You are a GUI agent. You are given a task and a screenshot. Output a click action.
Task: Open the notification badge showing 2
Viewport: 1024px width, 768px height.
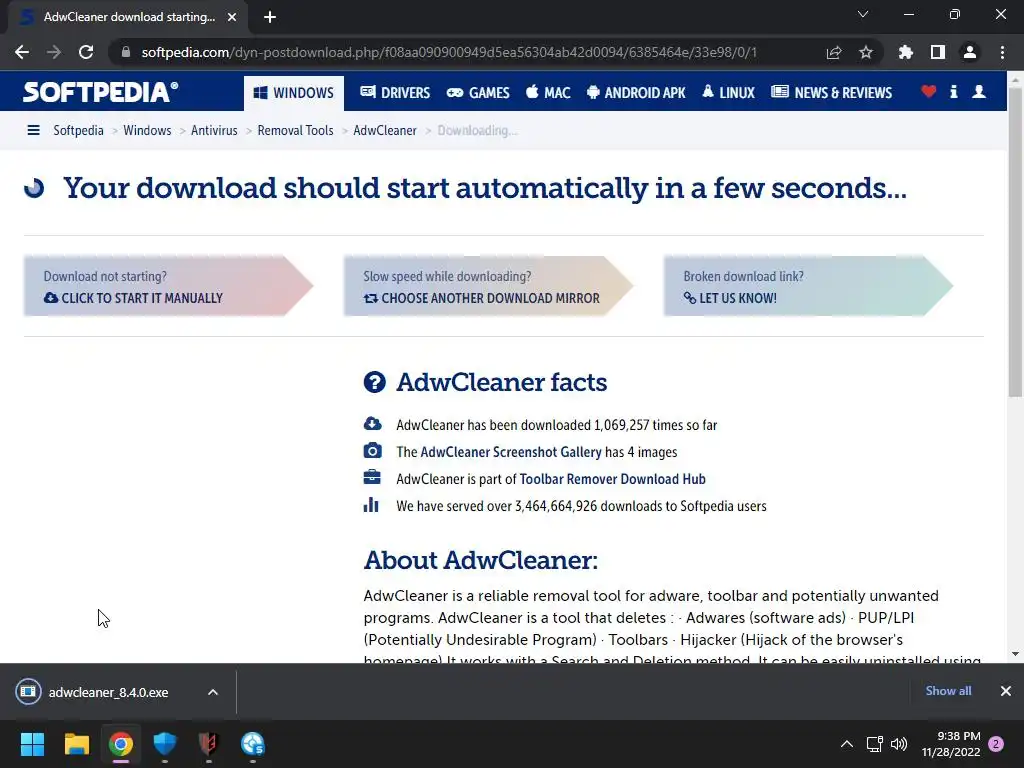(x=996, y=744)
